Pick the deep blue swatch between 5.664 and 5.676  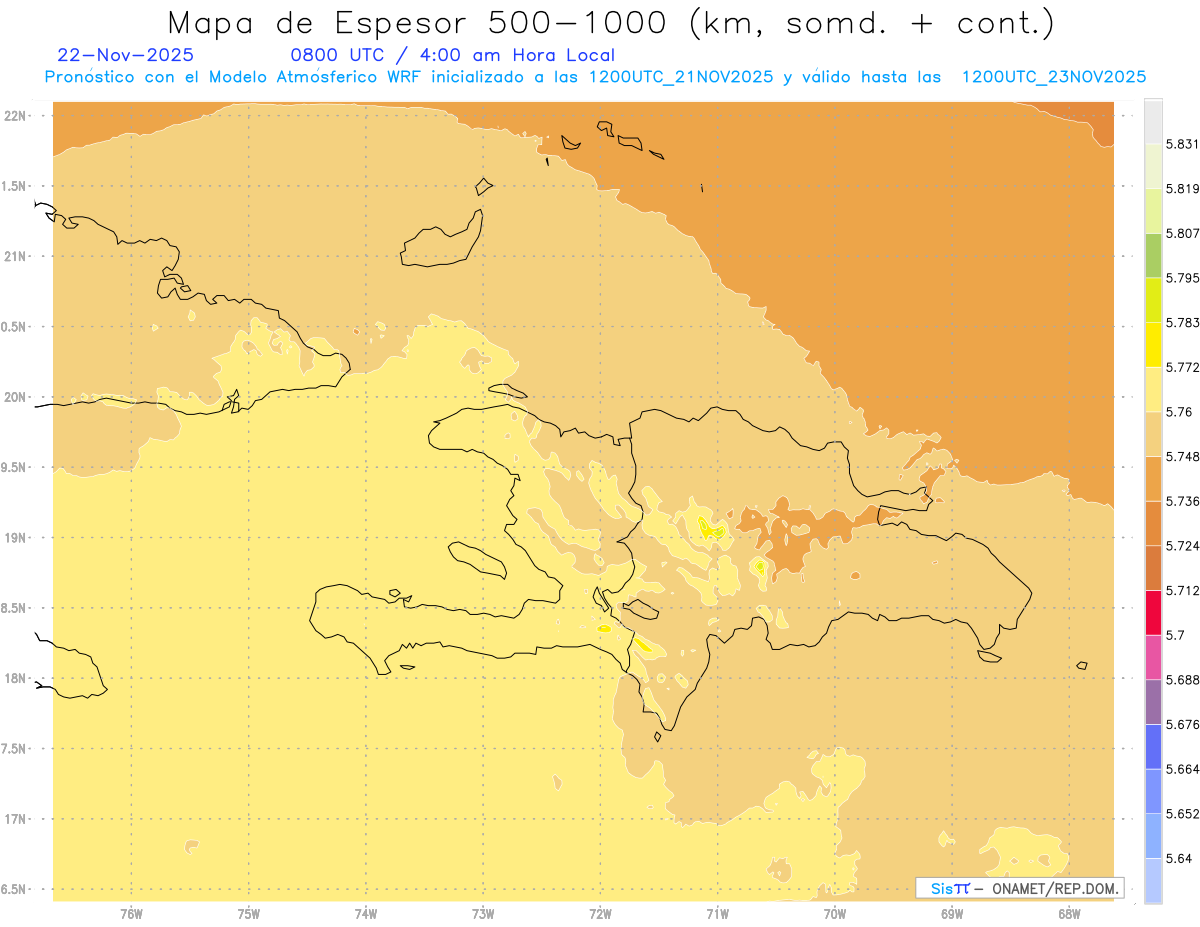[x=1153, y=747]
